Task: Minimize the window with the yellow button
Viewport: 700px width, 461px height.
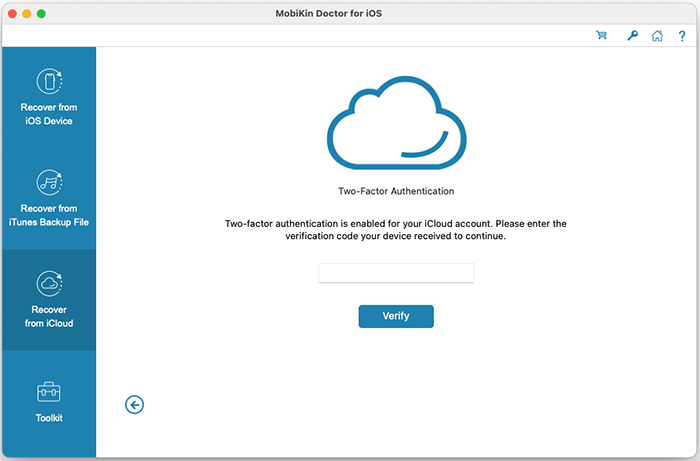Action: 27,14
